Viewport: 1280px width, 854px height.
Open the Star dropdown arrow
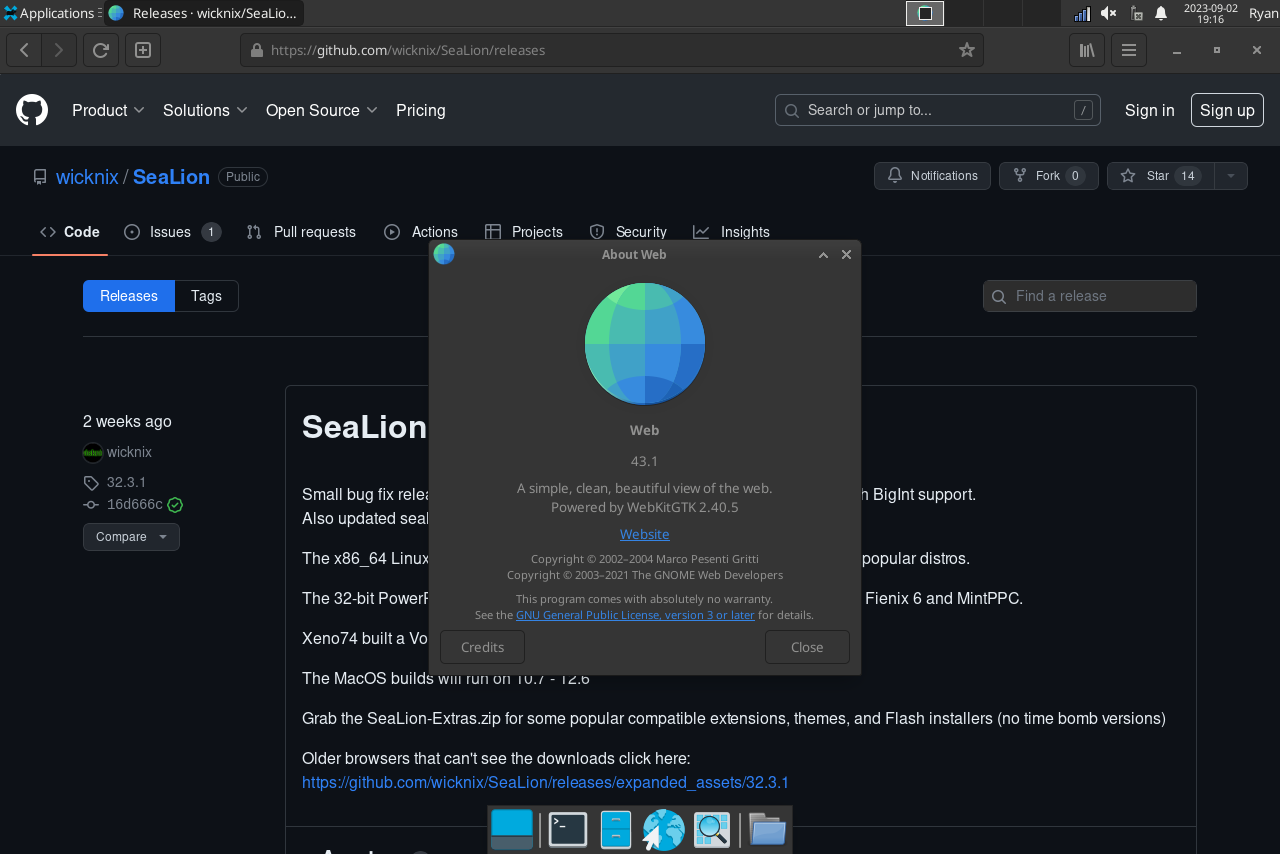1231,176
